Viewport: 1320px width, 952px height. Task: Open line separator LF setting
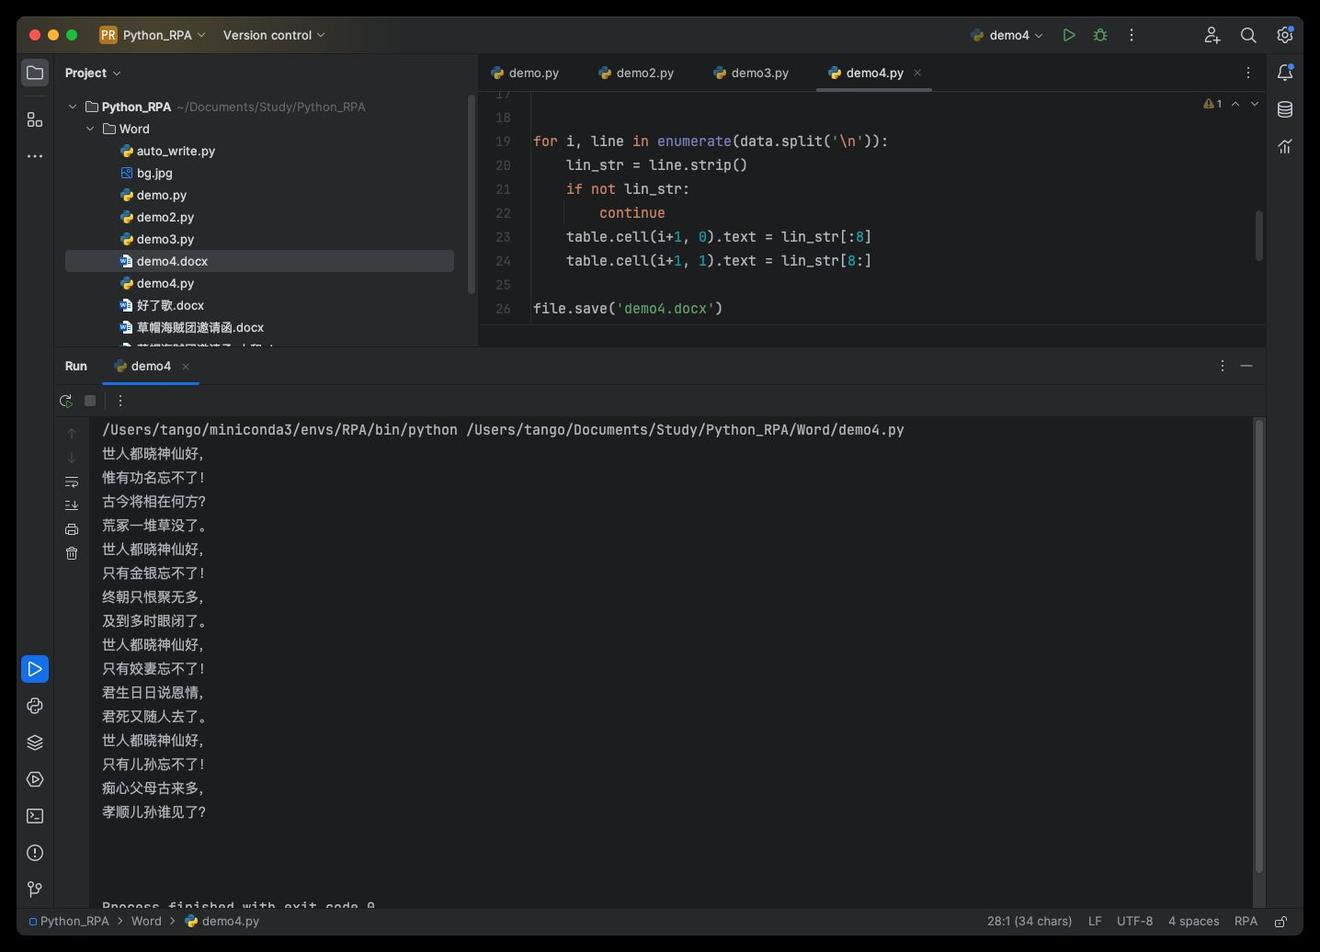coord(1095,921)
